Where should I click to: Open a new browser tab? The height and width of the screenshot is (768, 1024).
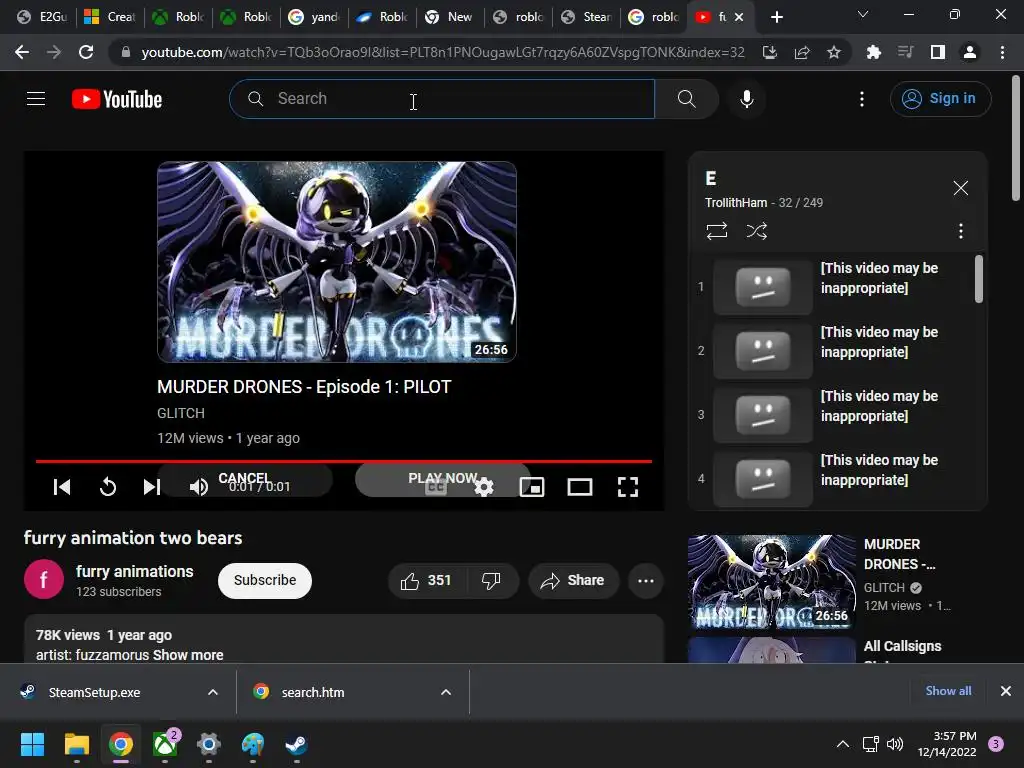coord(776,17)
